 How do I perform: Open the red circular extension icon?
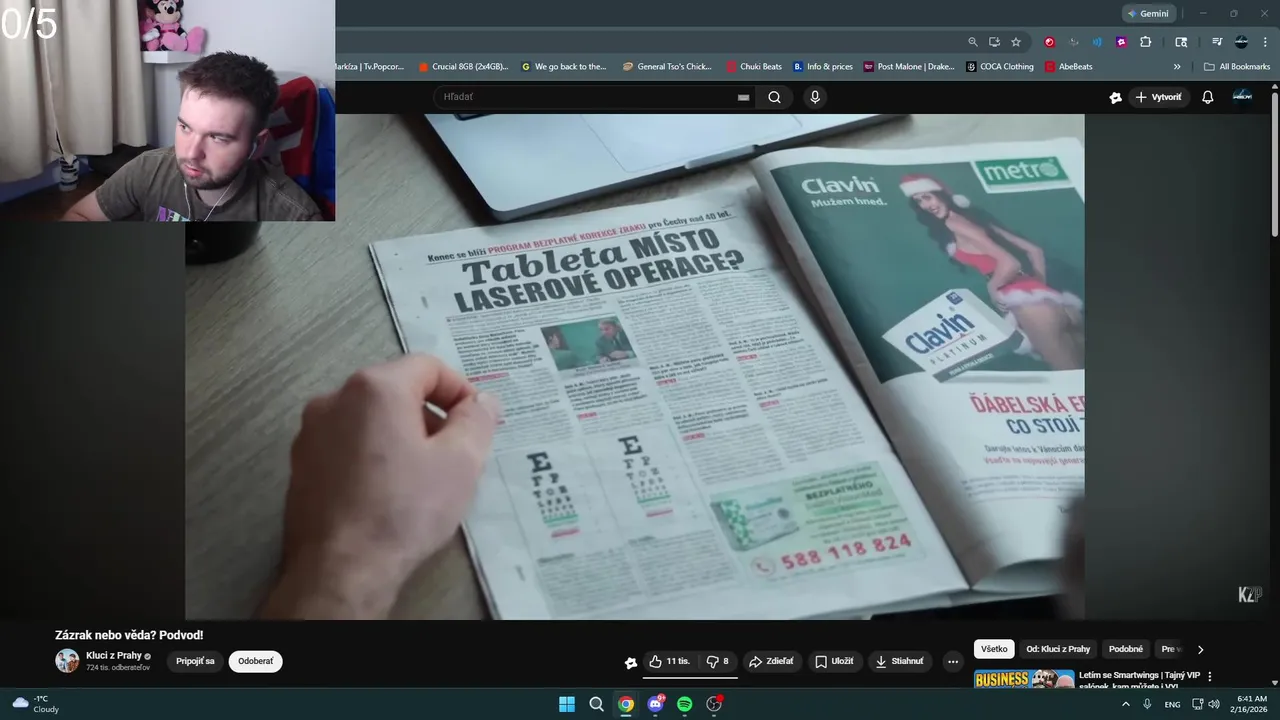click(x=1049, y=42)
